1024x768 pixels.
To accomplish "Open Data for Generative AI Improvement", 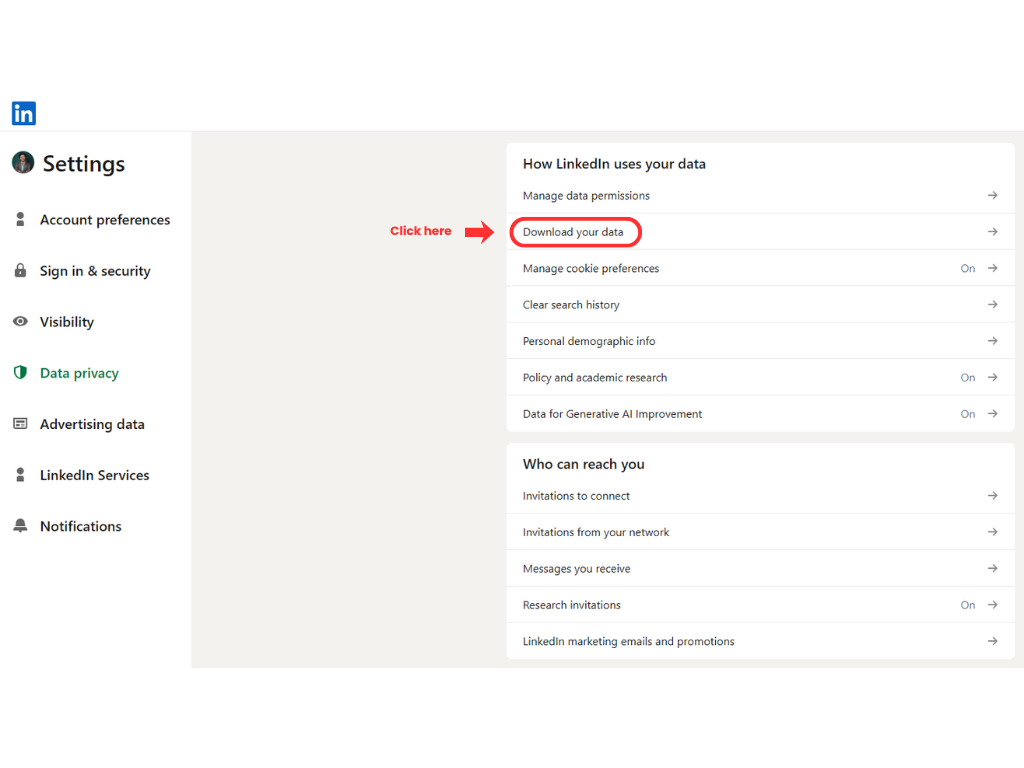I will point(760,414).
